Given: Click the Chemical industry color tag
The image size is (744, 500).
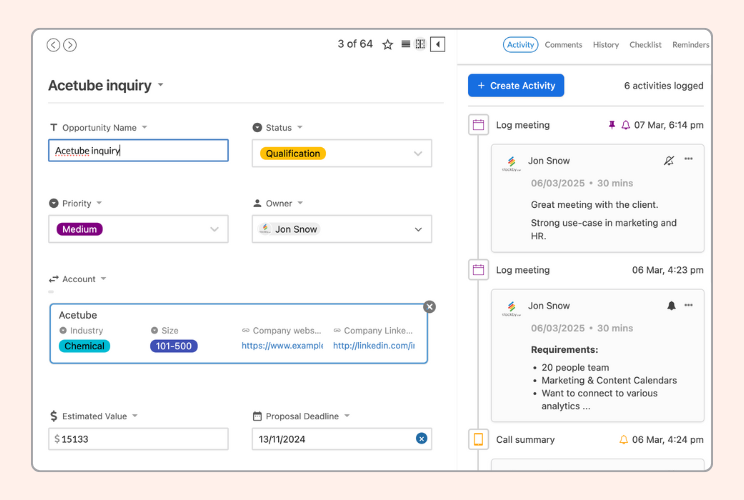Looking at the screenshot, I should tap(84, 346).
